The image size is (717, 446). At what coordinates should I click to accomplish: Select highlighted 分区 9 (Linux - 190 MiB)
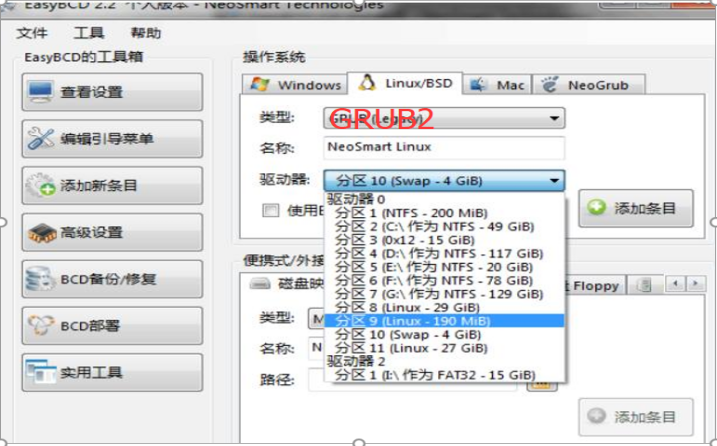(x=444, y=321)
